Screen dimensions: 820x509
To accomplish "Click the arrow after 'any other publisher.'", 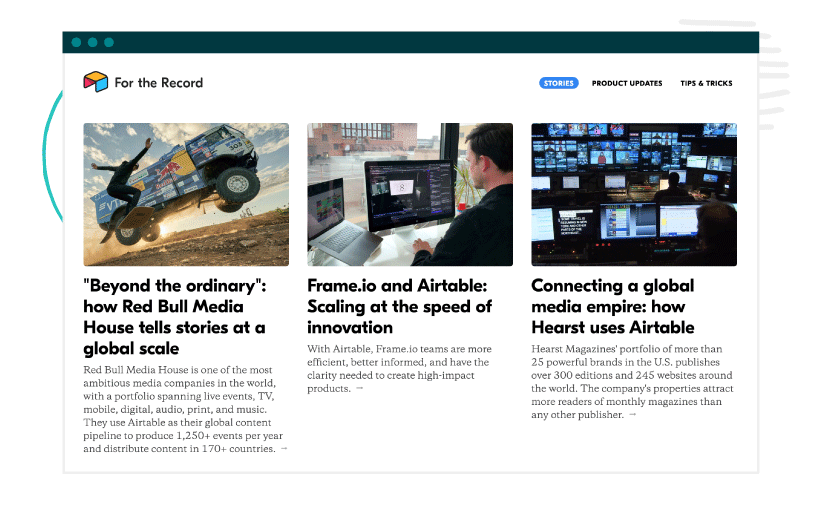I will point(632,414).
